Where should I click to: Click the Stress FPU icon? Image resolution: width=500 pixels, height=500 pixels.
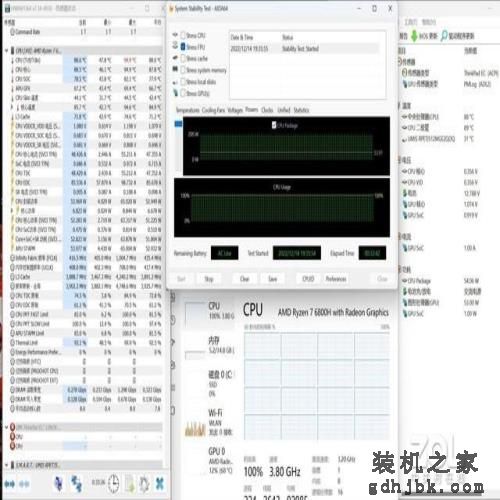click(175, 46)
